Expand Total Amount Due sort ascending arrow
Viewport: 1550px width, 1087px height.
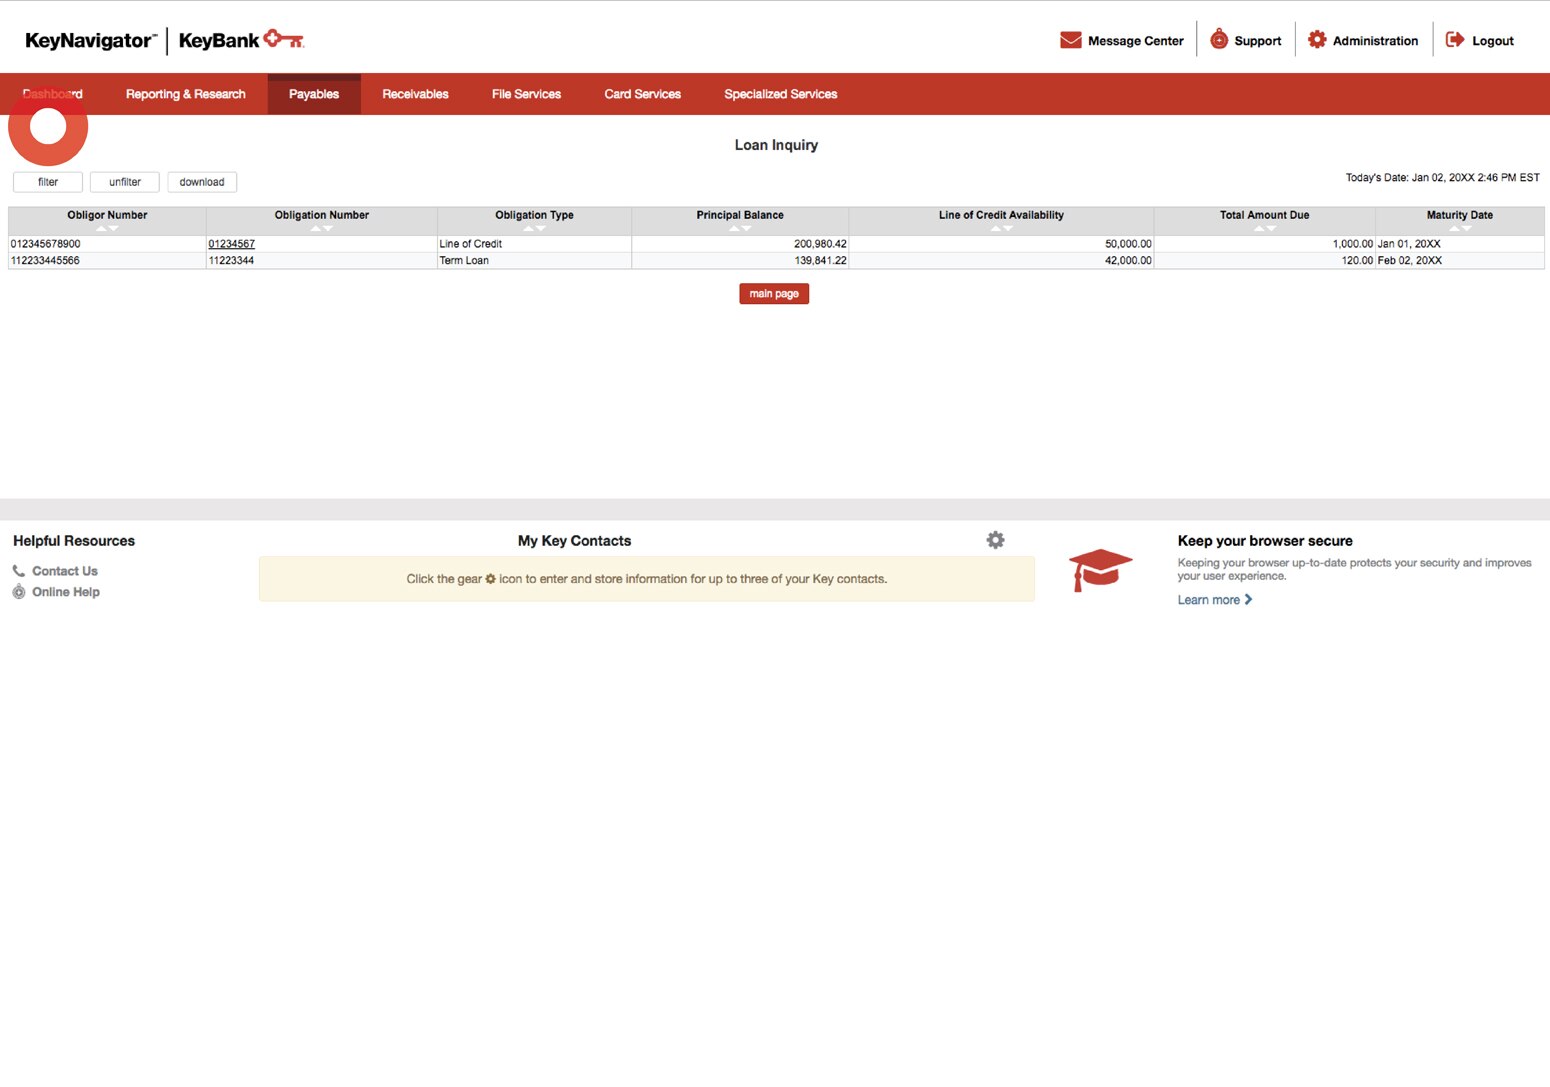(1257, 228)
